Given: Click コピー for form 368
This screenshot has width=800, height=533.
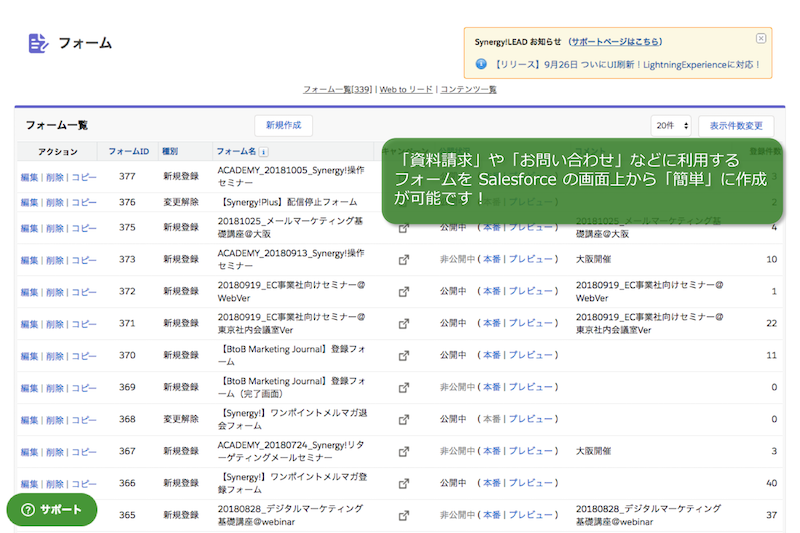Looking at the screenshot, I should 84,420.
